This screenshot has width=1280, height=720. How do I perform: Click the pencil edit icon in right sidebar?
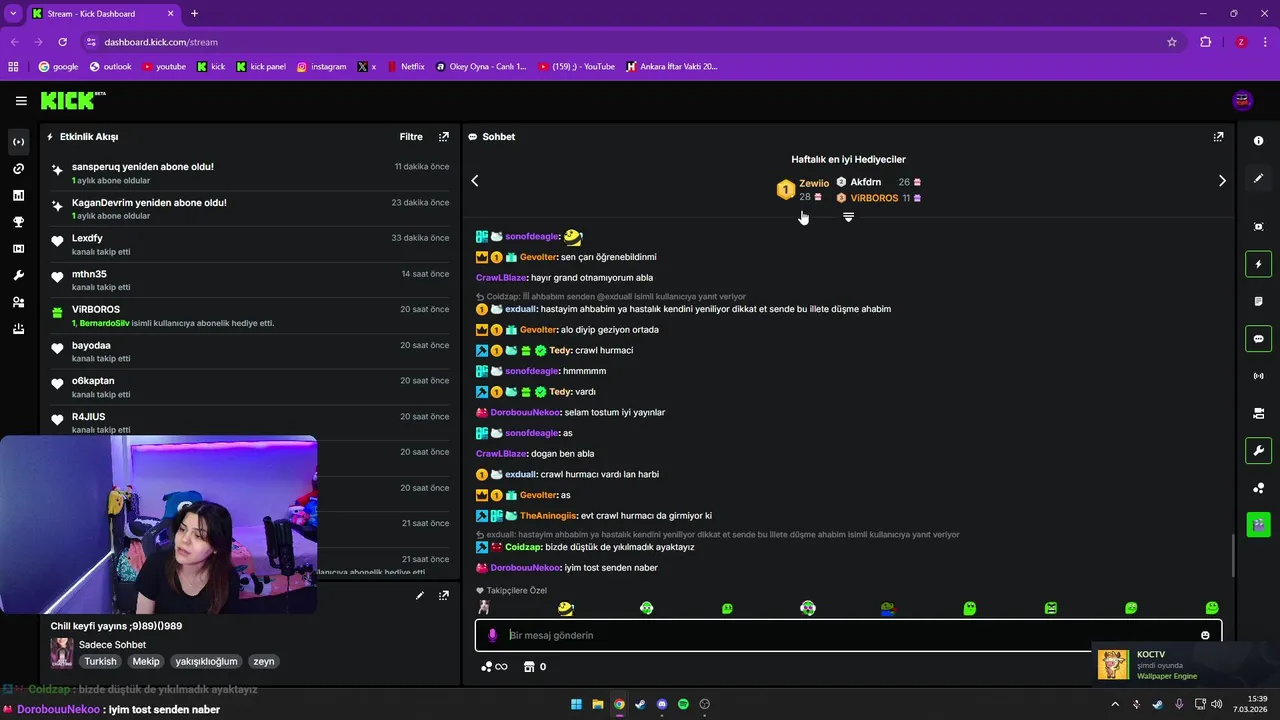1259,178
